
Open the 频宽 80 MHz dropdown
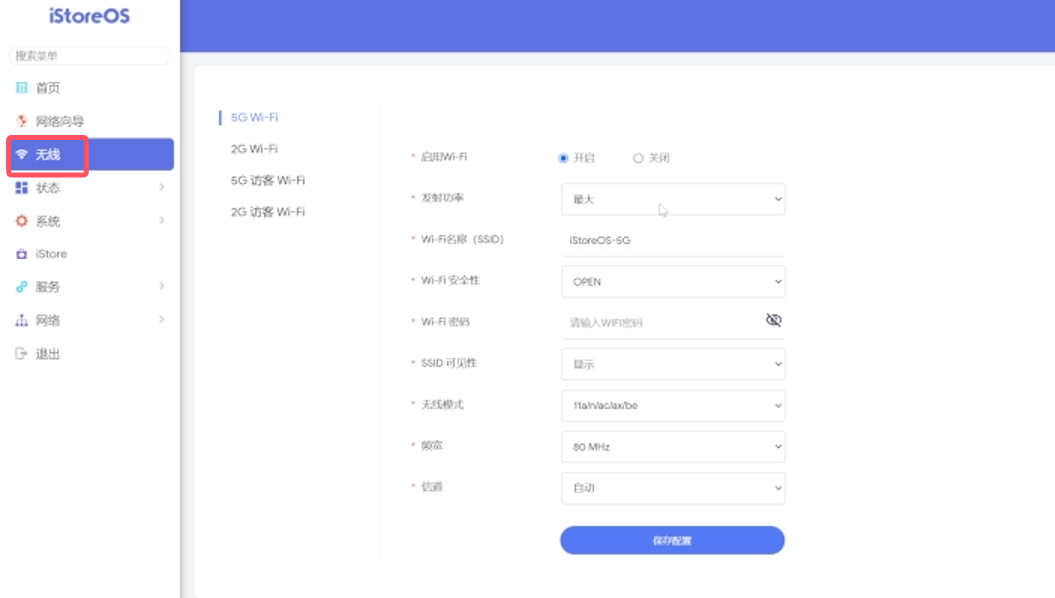tap(672, 447)
